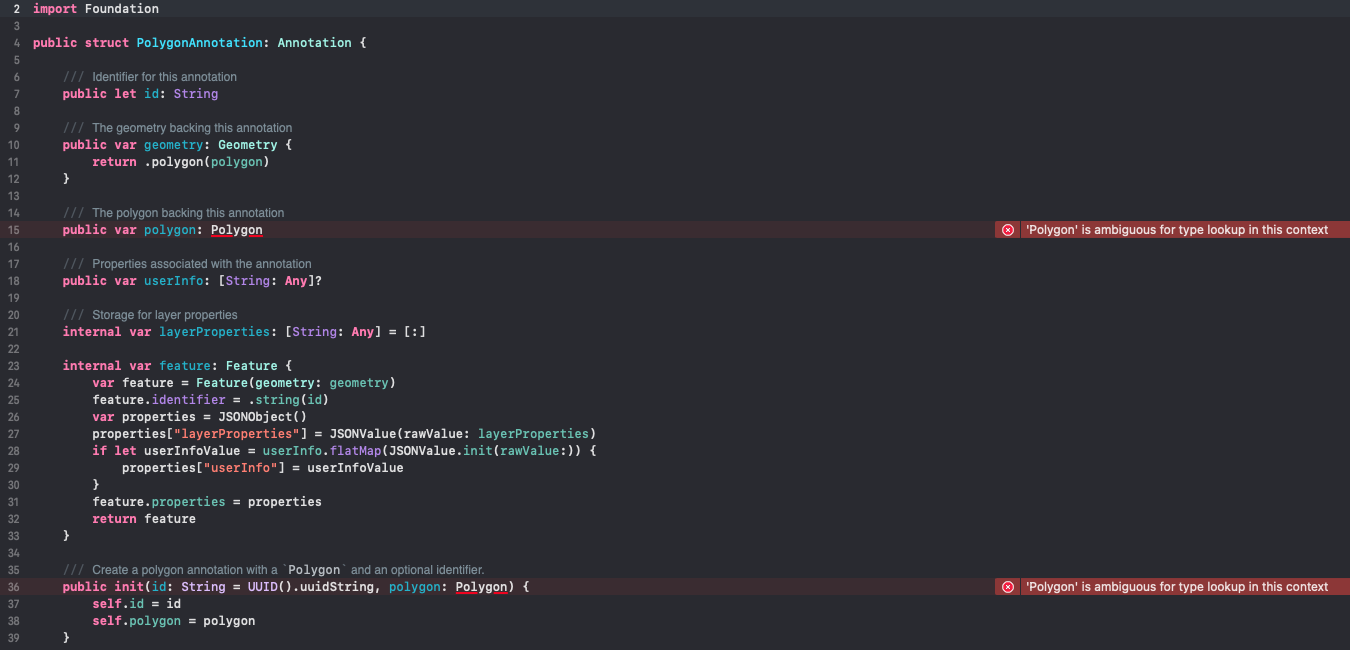The image size is (1350, 650).
Task: Open the ambiguous Polygon error message on line 36
Action: click(x=1177, y=587)
